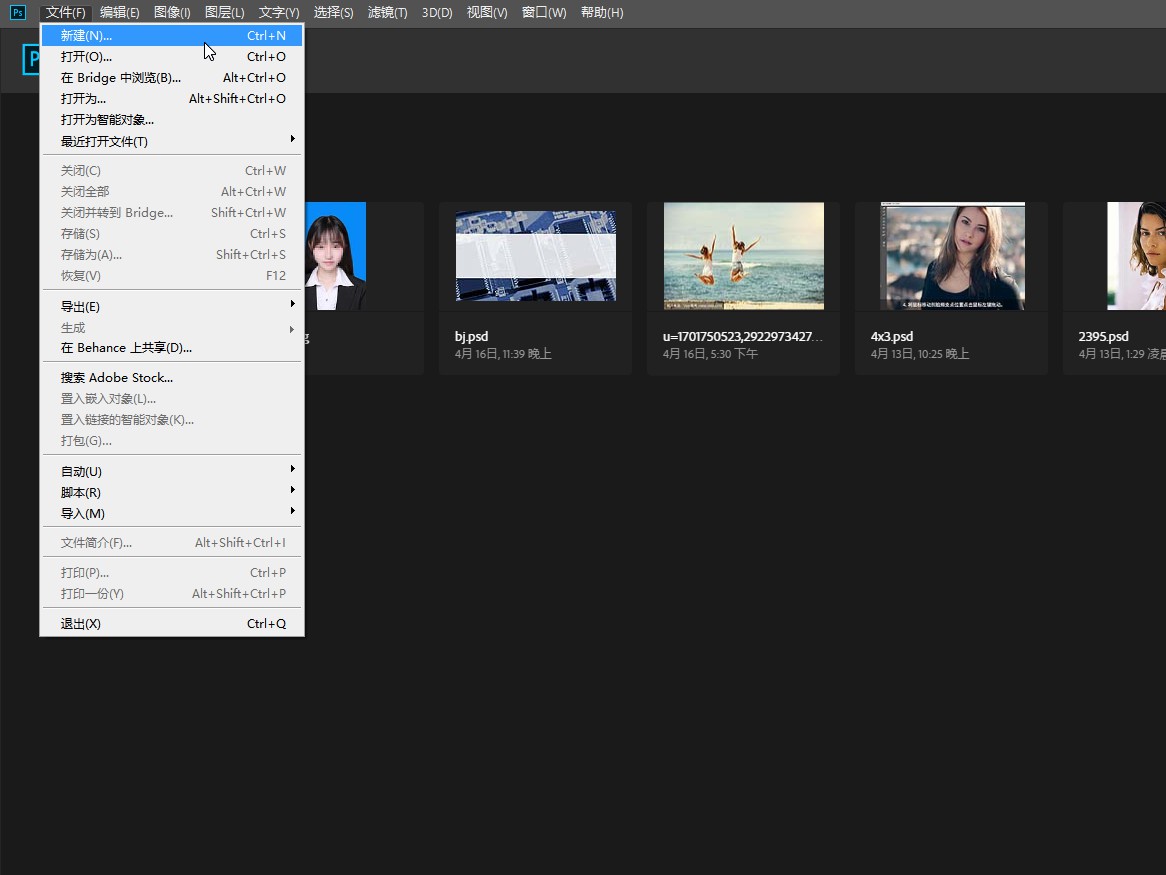Click date 4月 16日, 5:30 下午

(x=710, y=354)
